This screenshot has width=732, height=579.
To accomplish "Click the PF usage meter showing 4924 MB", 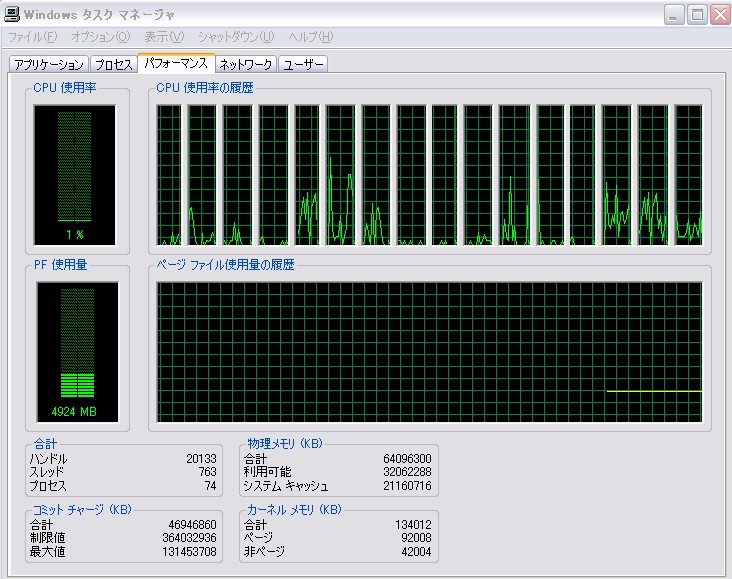I will click(77, 352).
